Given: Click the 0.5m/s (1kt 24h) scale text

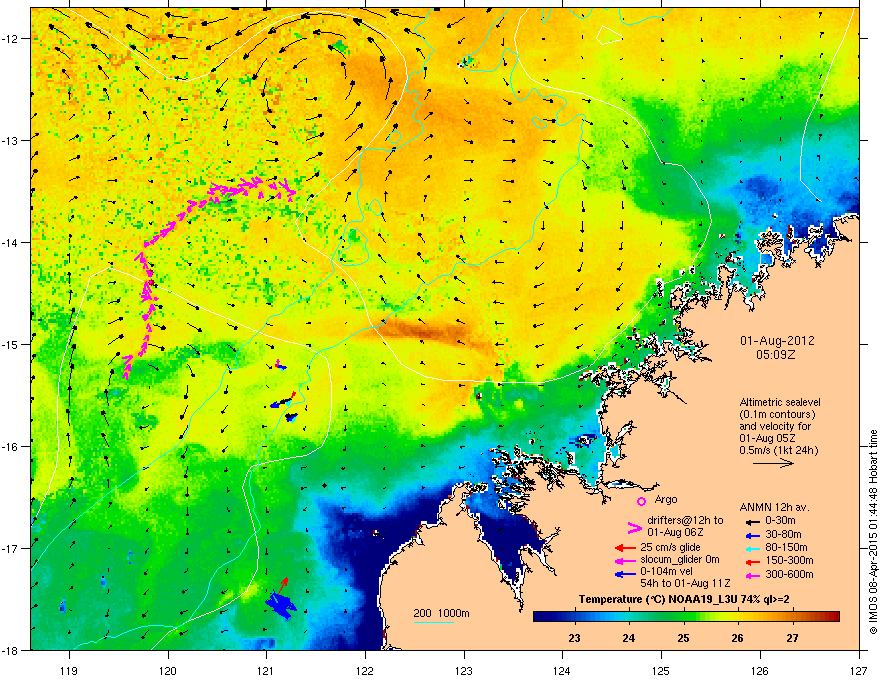Looking at the screenshot, I should pos(778,450).
